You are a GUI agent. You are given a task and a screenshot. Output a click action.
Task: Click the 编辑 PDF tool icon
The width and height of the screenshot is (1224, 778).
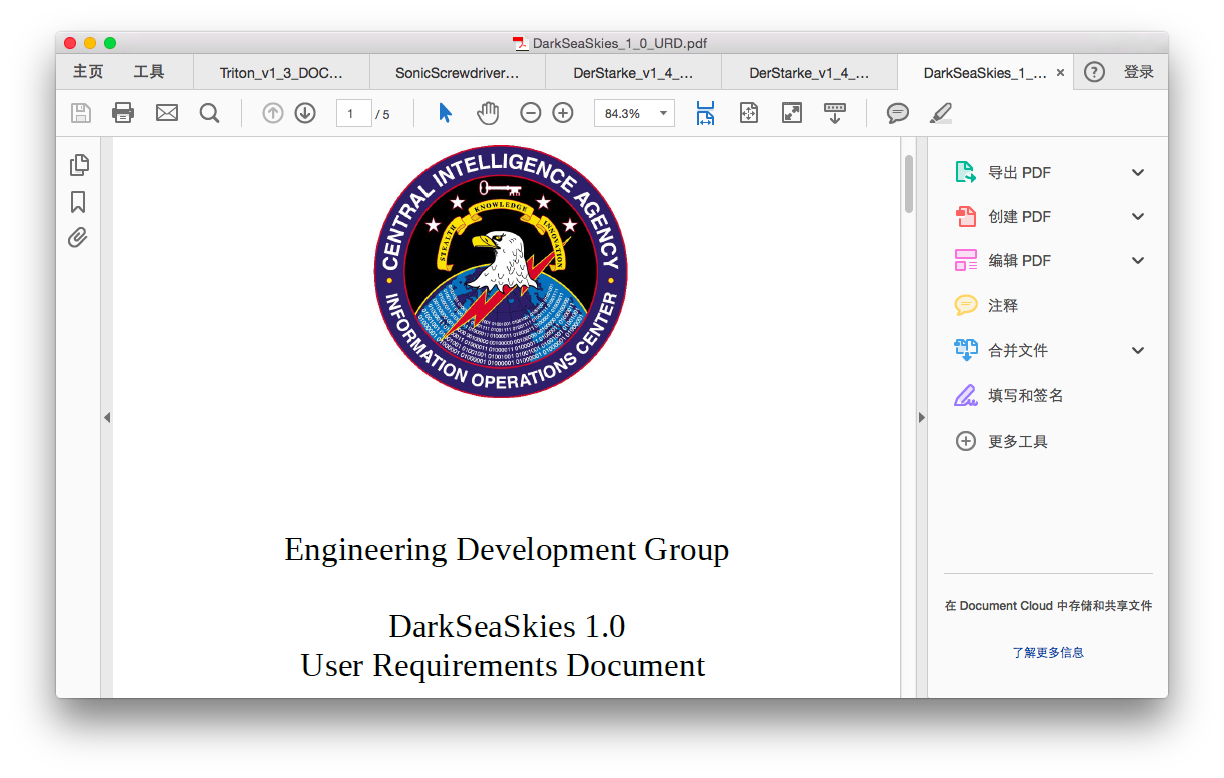(x=965, y=260)
